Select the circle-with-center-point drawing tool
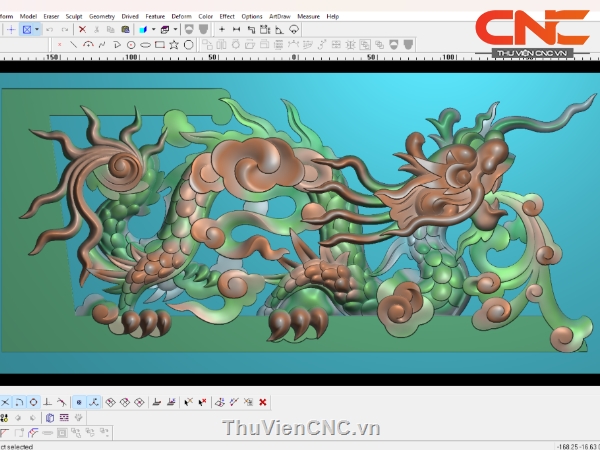 tap(131, 45)
